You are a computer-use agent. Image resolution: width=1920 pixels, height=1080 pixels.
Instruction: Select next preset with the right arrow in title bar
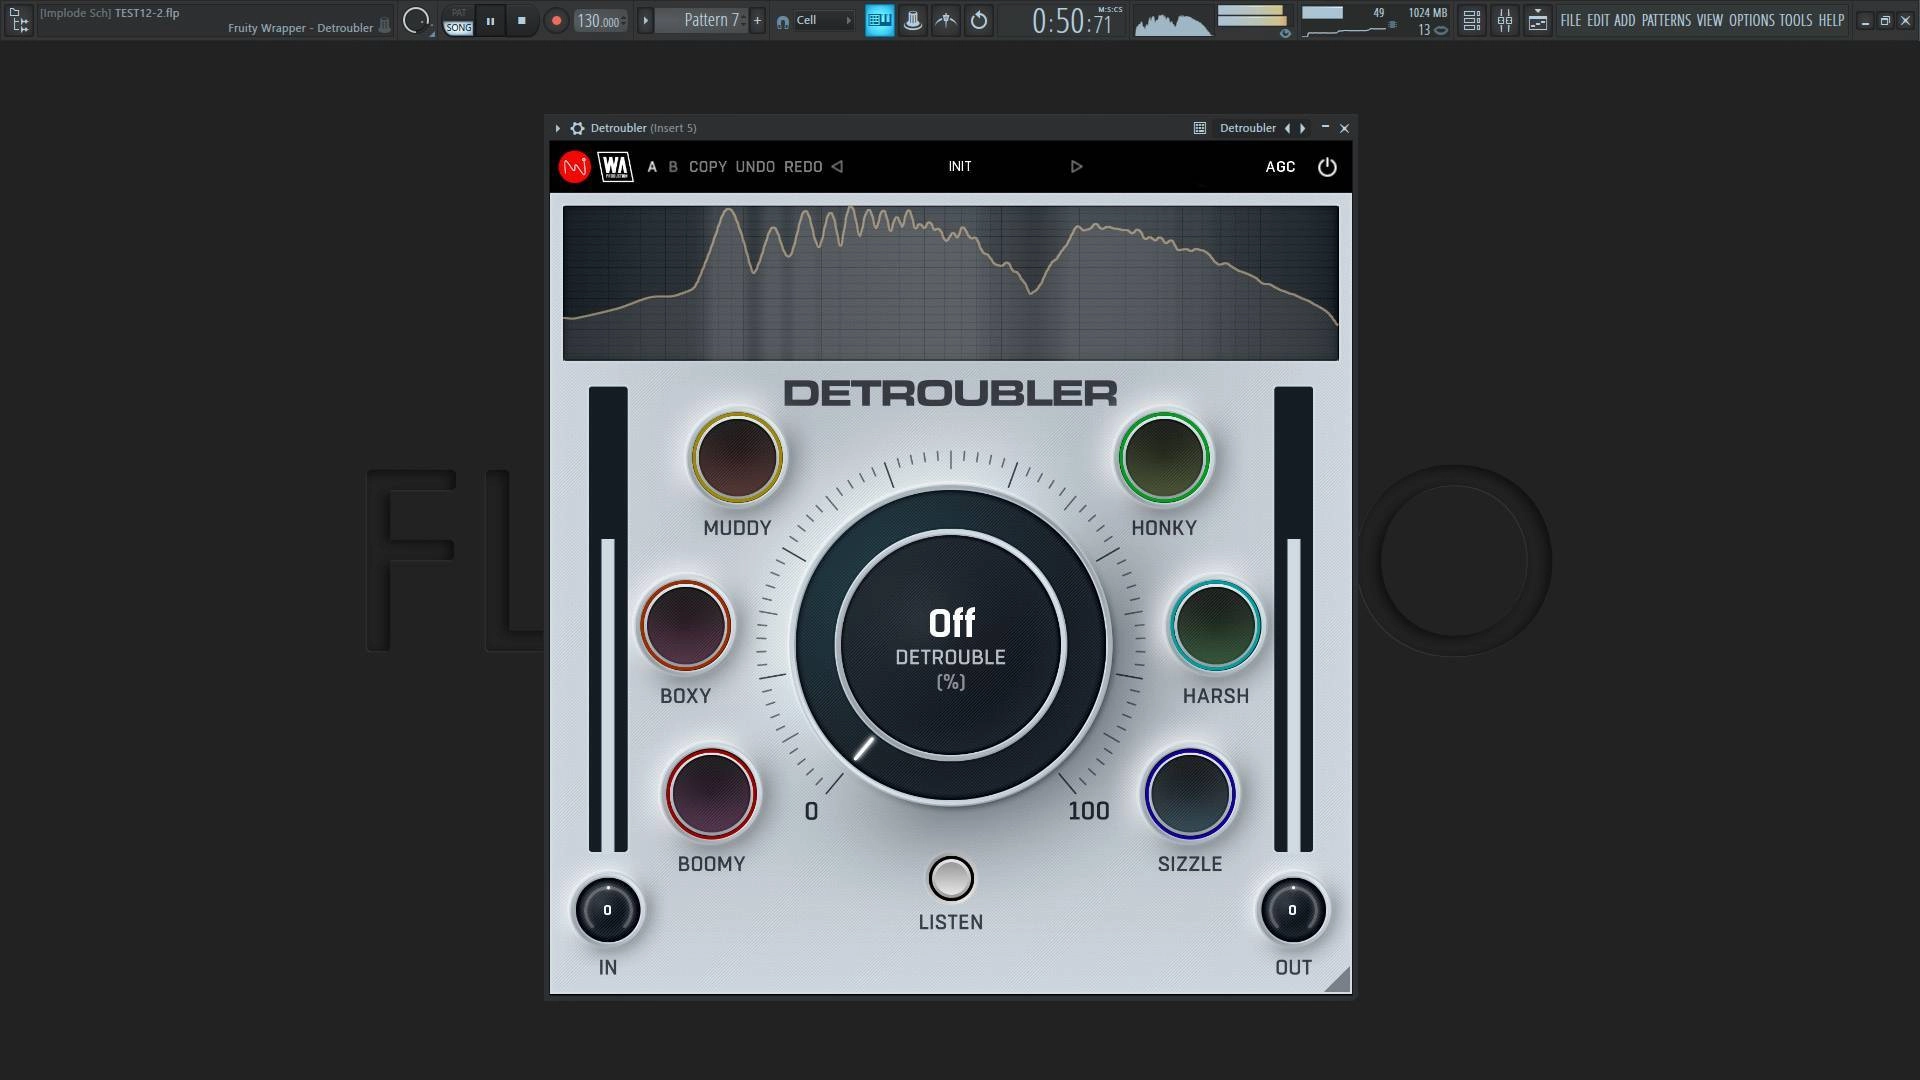(1302, 128)
